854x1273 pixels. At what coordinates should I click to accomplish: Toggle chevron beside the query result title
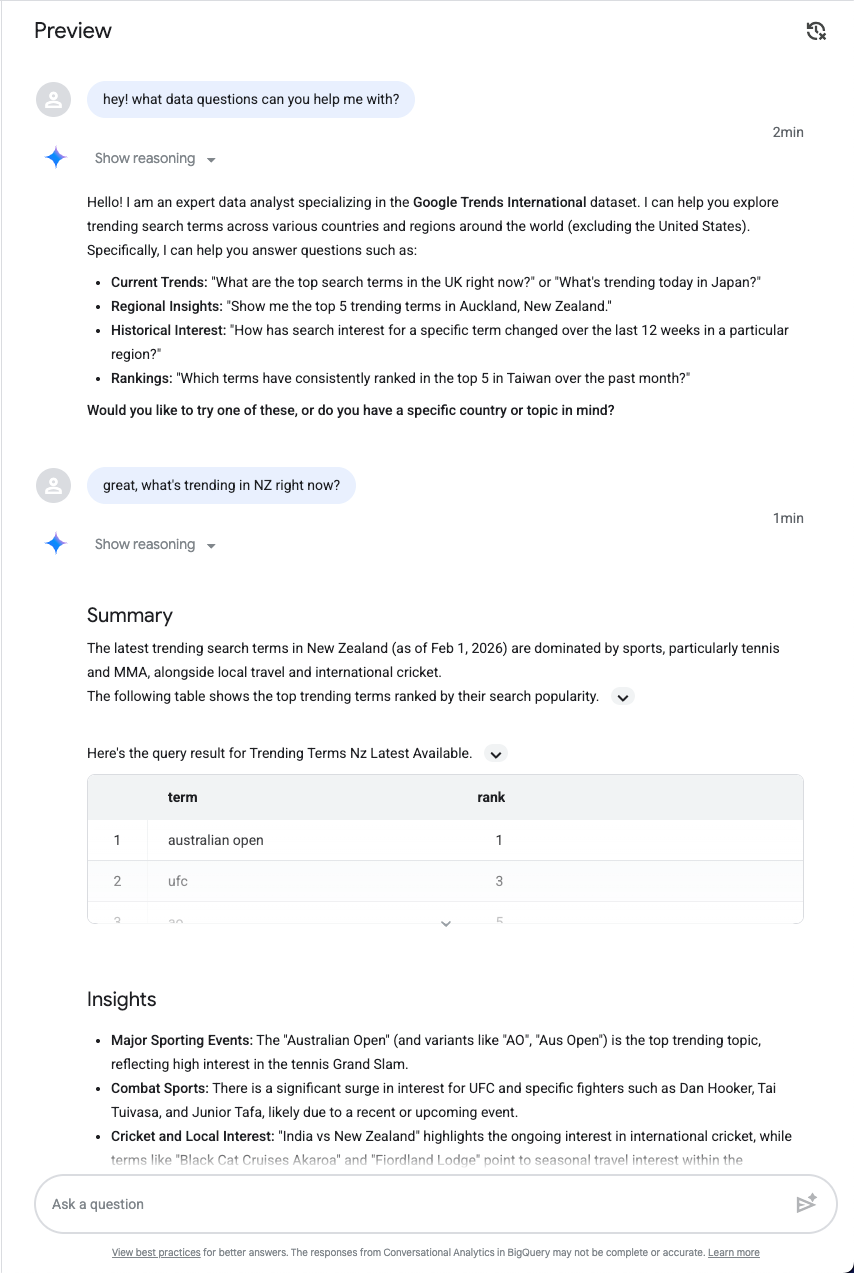point(495,754)
